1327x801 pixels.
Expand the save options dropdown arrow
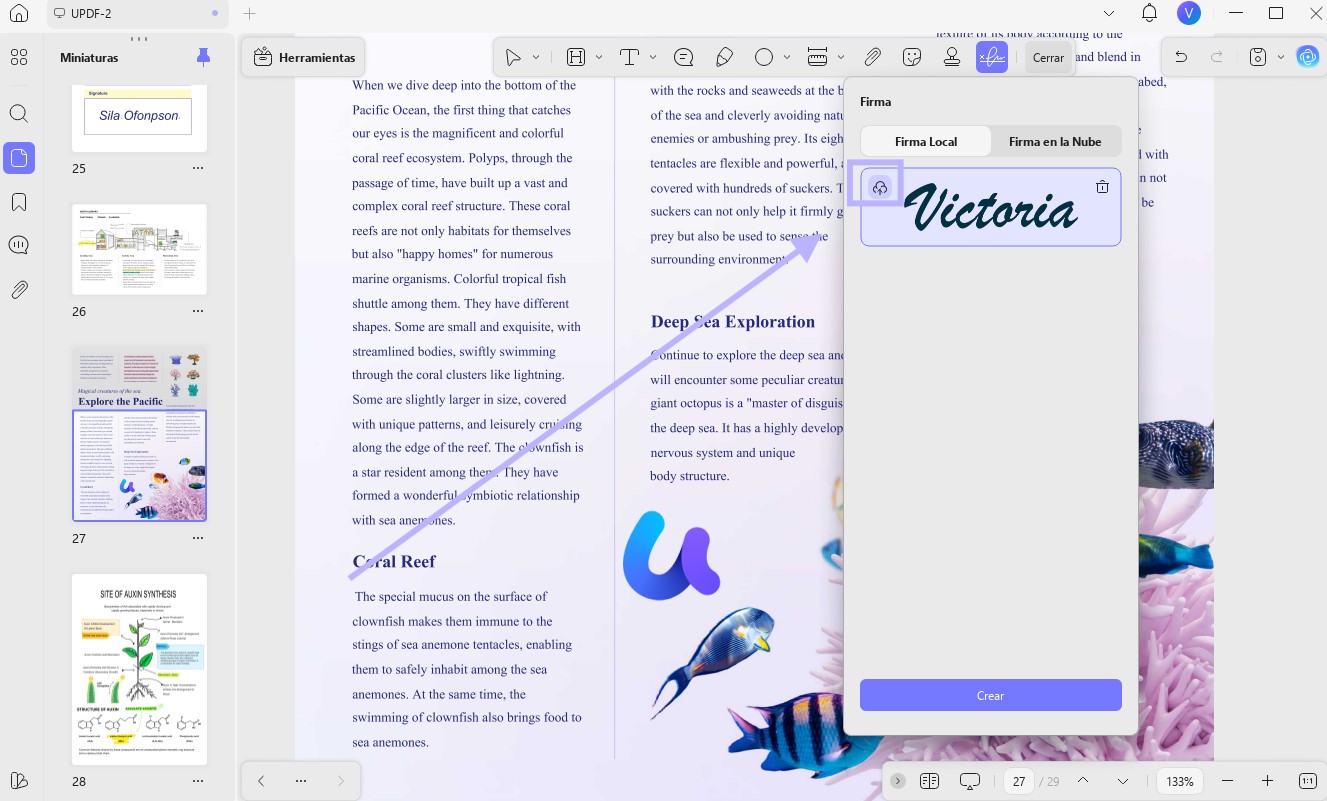click(x=1281, y=57)
